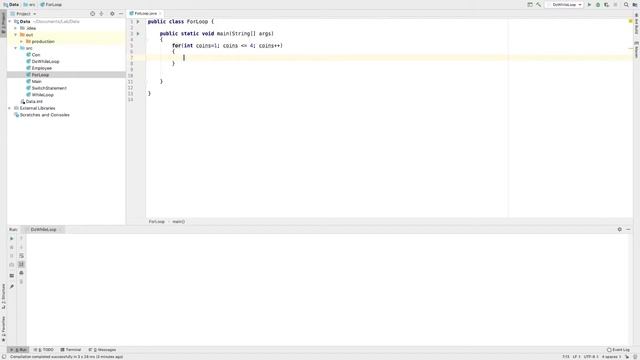The width and height of the screenshot is (640, 360).
Task: Hide the Project tool window with the minus icon
Action: pyautogui.click(x=121, y=14)
